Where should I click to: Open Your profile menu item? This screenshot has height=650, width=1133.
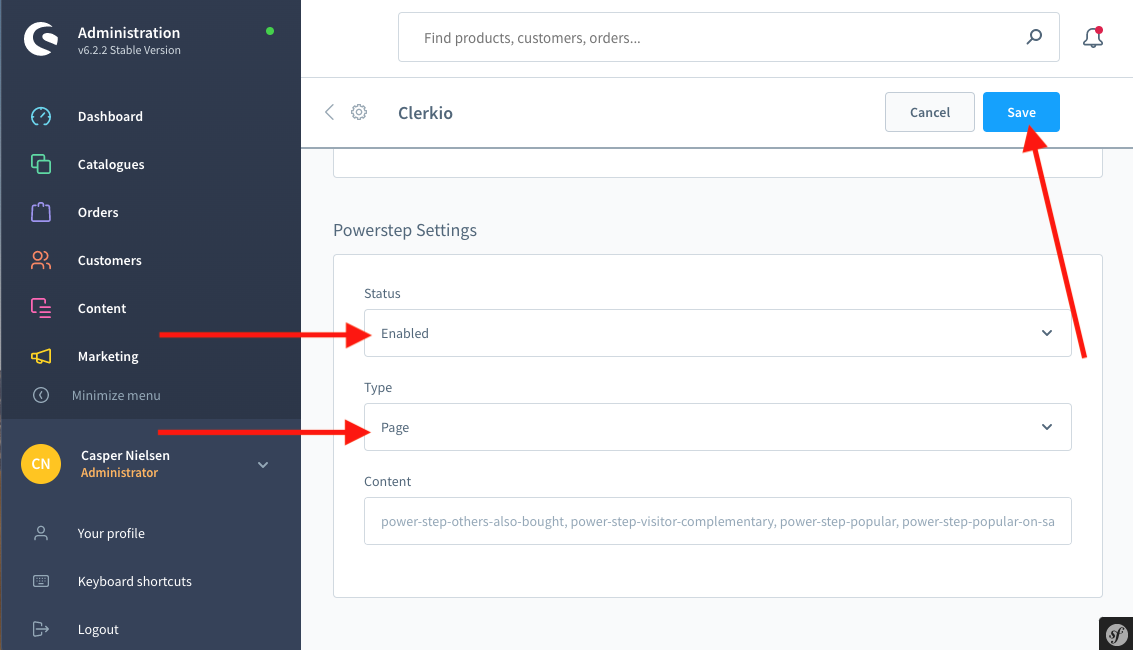pos(111,533)
